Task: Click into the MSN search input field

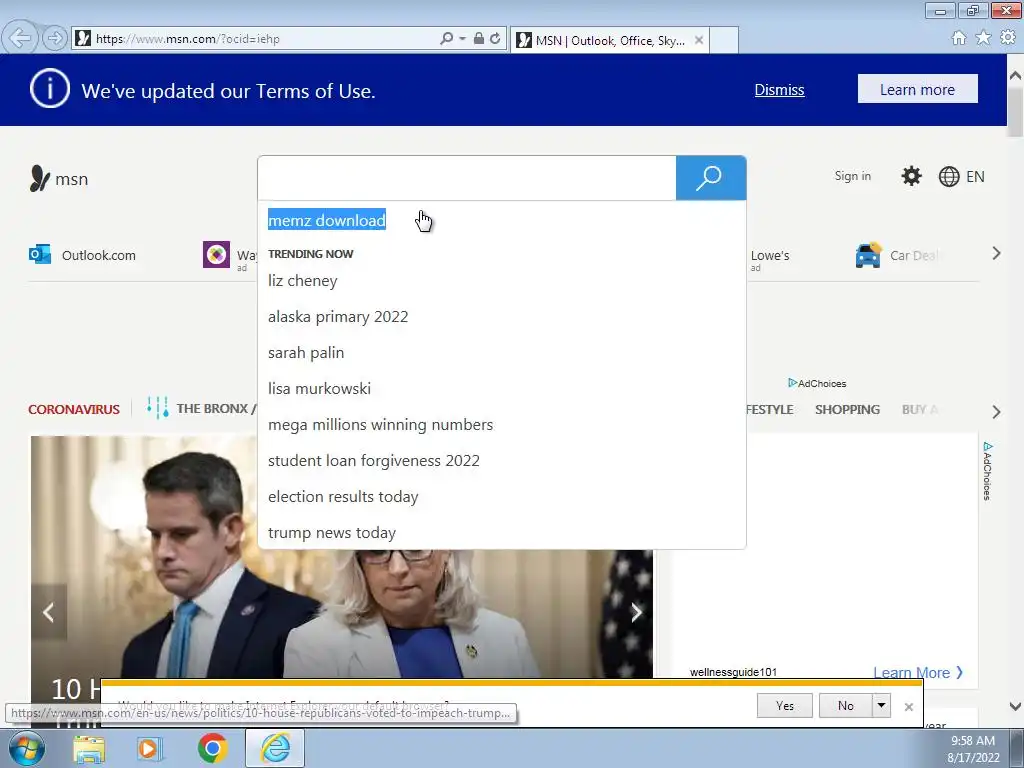Action: (467, 178)
